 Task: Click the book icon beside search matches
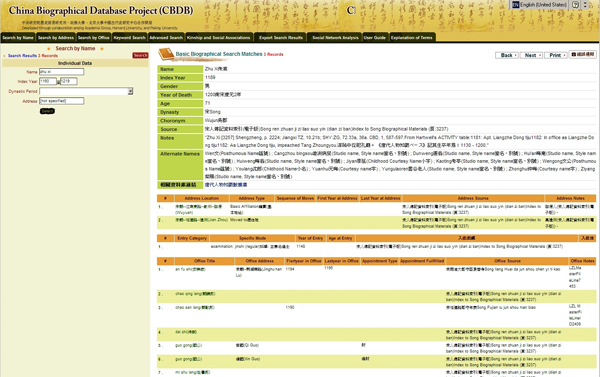166,54
